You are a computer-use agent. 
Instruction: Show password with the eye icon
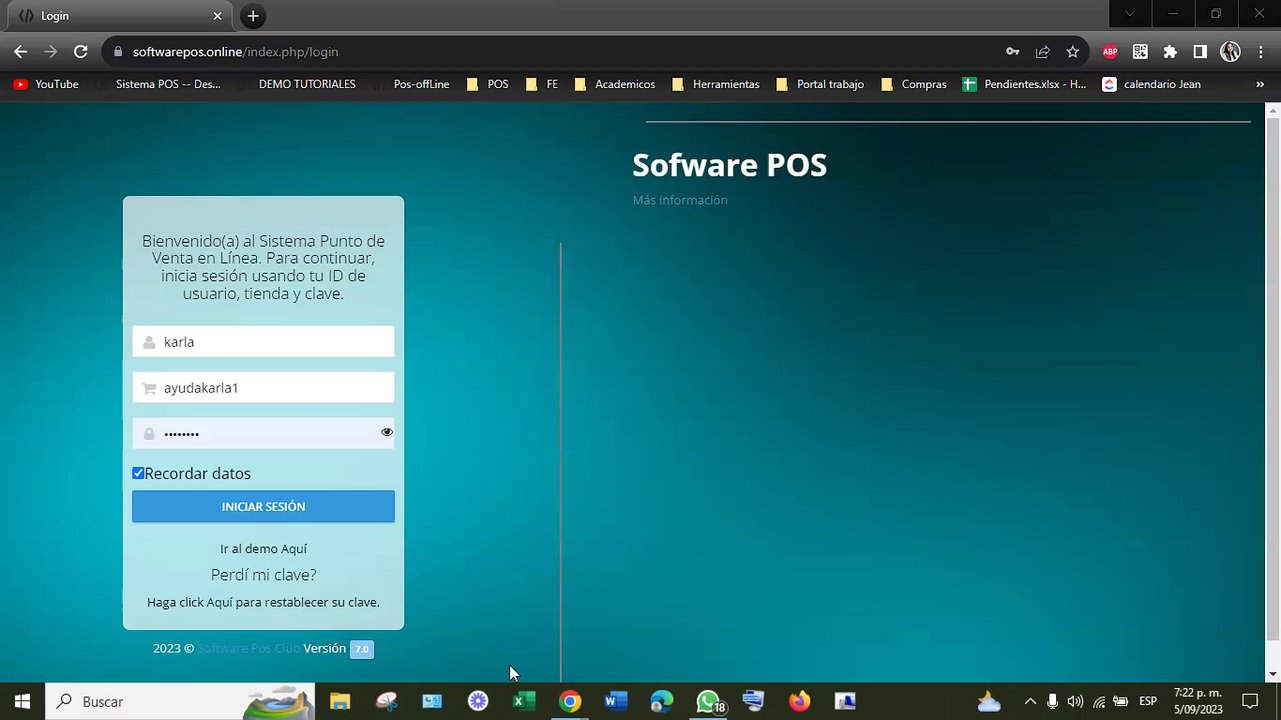(387, 433)
